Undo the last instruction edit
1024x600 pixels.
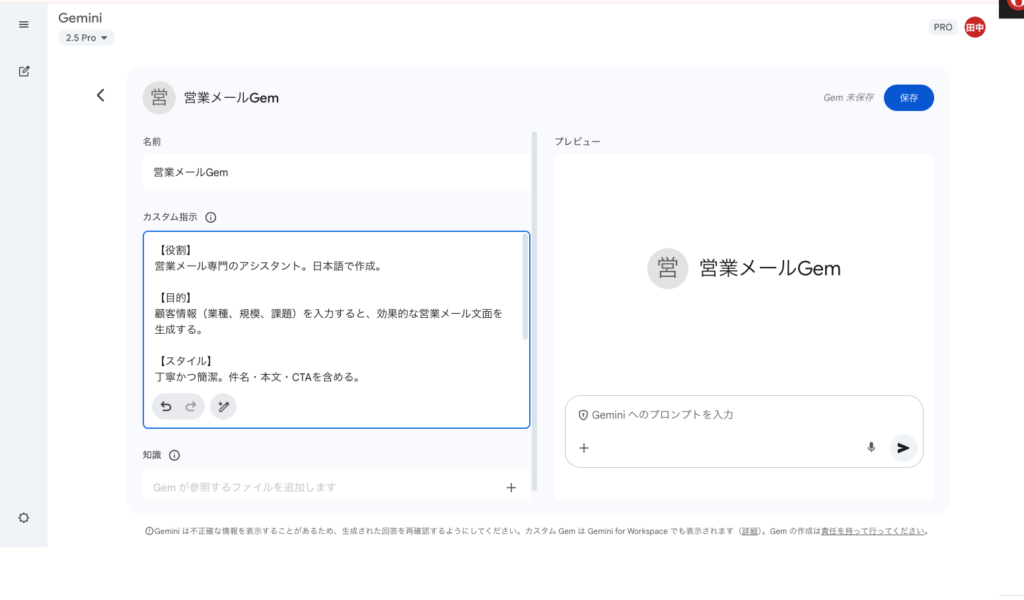166,407
